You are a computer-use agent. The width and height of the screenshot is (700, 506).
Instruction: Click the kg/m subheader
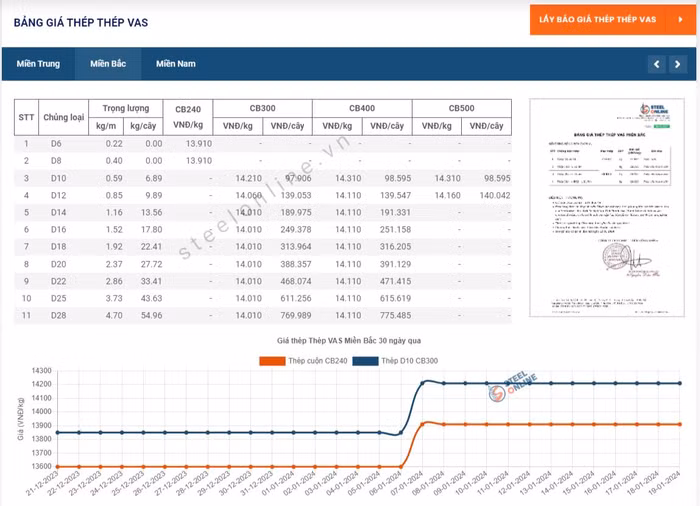(x=106, y=126)
